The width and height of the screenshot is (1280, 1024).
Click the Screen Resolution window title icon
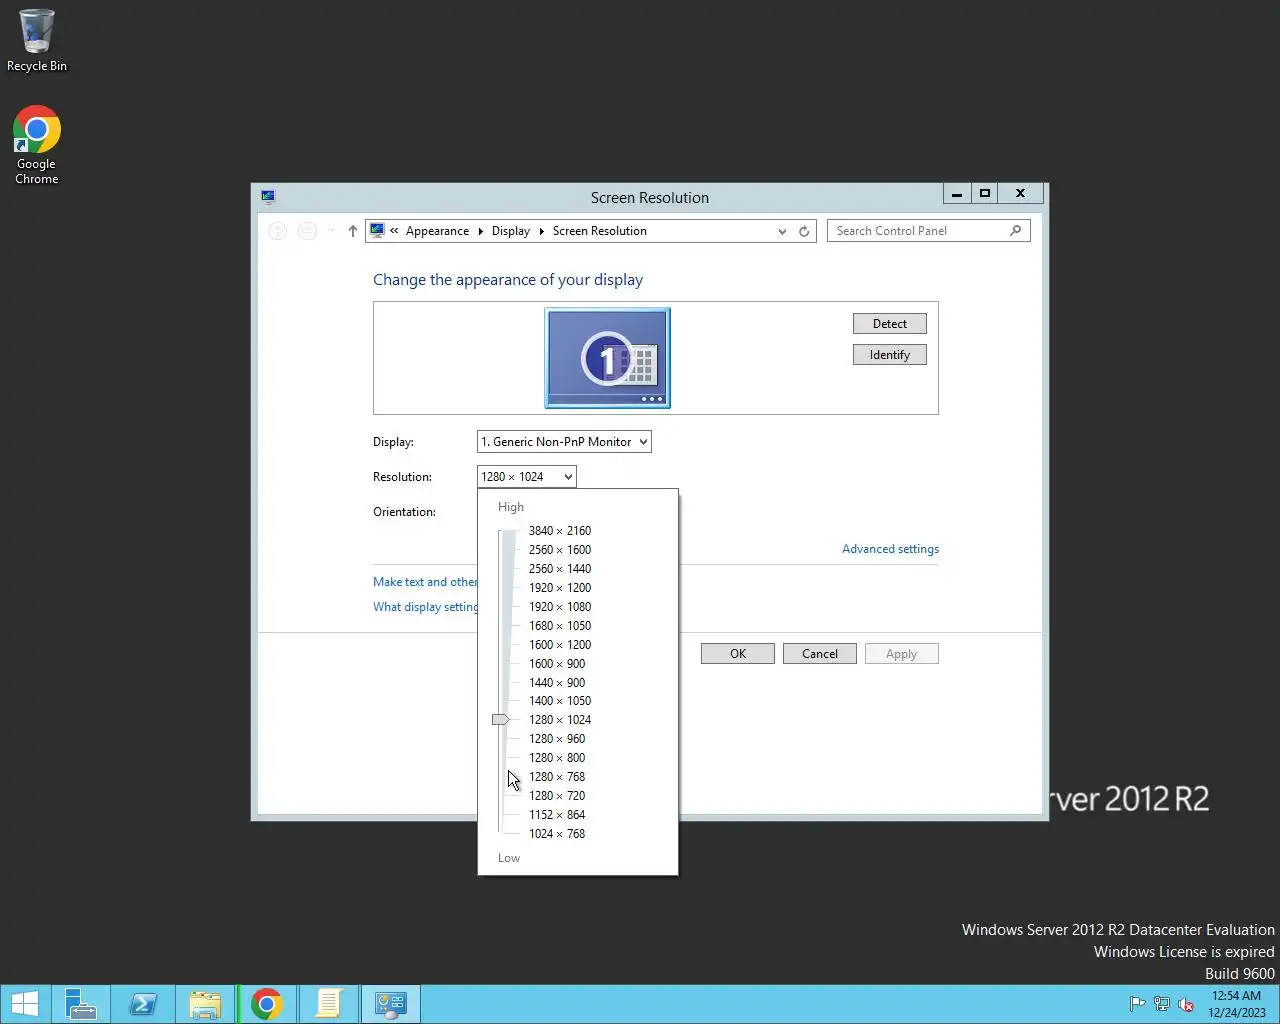point(268,197)
